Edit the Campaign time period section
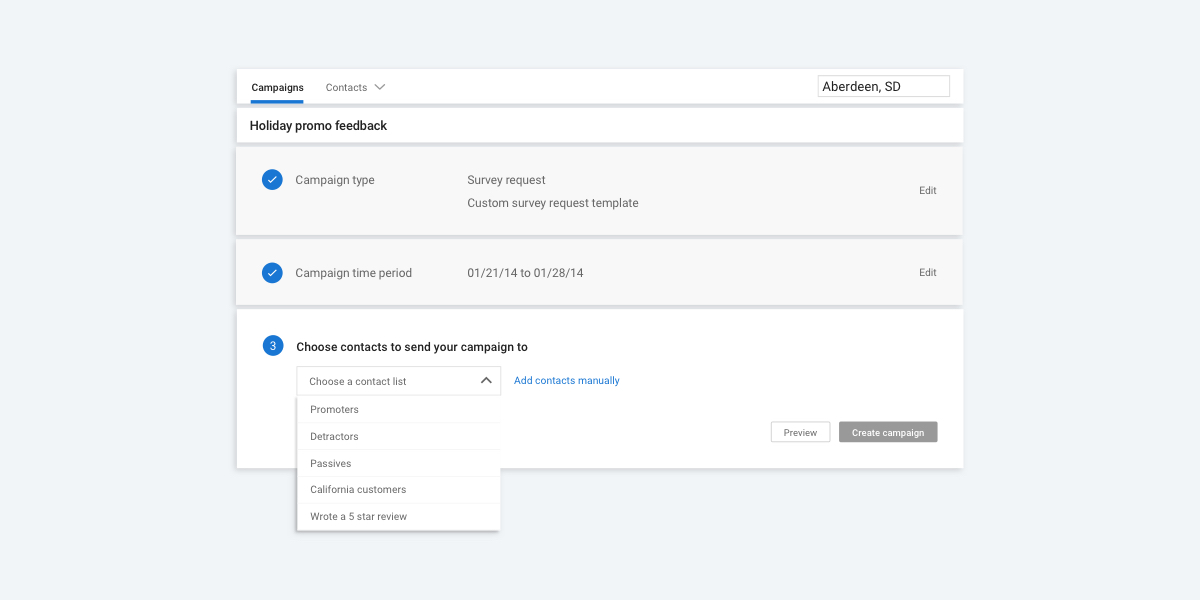This screenshot has width=1200, height=600. (x=928, y=272)
